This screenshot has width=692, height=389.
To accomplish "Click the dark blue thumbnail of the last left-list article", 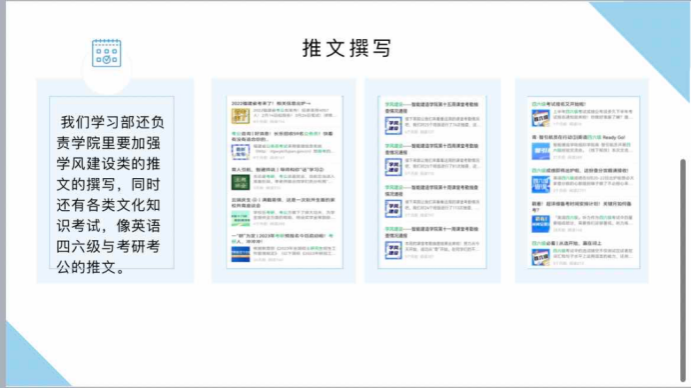I will click(241, 254).
